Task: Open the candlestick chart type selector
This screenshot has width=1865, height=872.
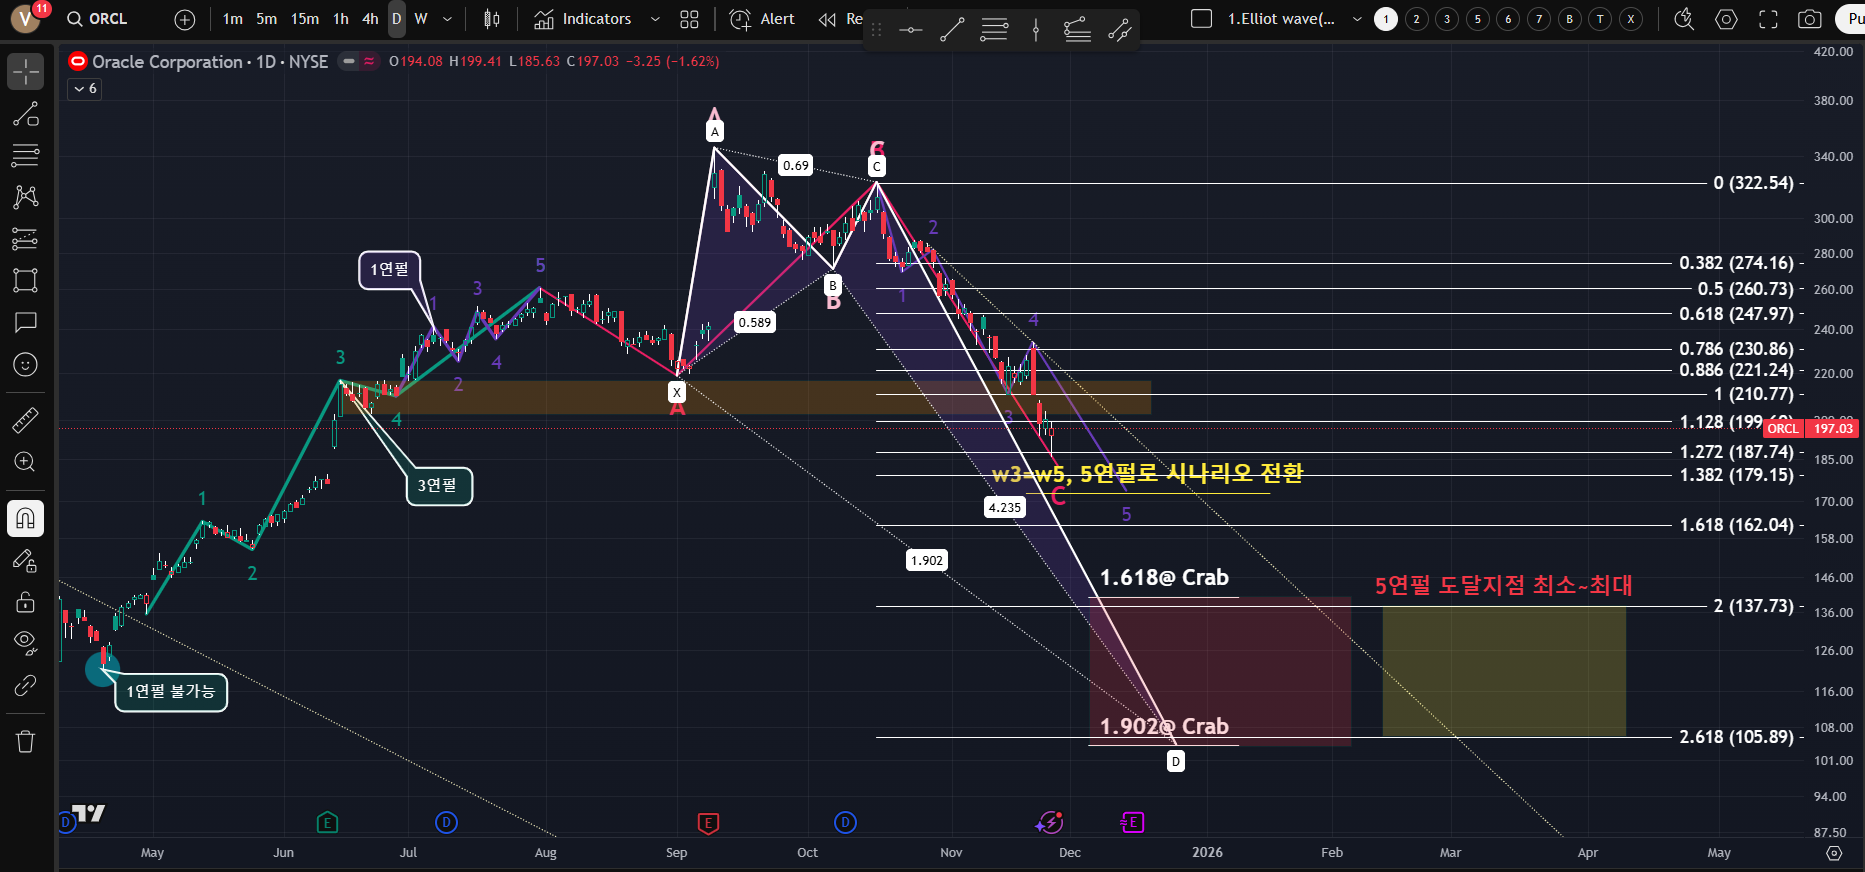Action: pos(491,19)
